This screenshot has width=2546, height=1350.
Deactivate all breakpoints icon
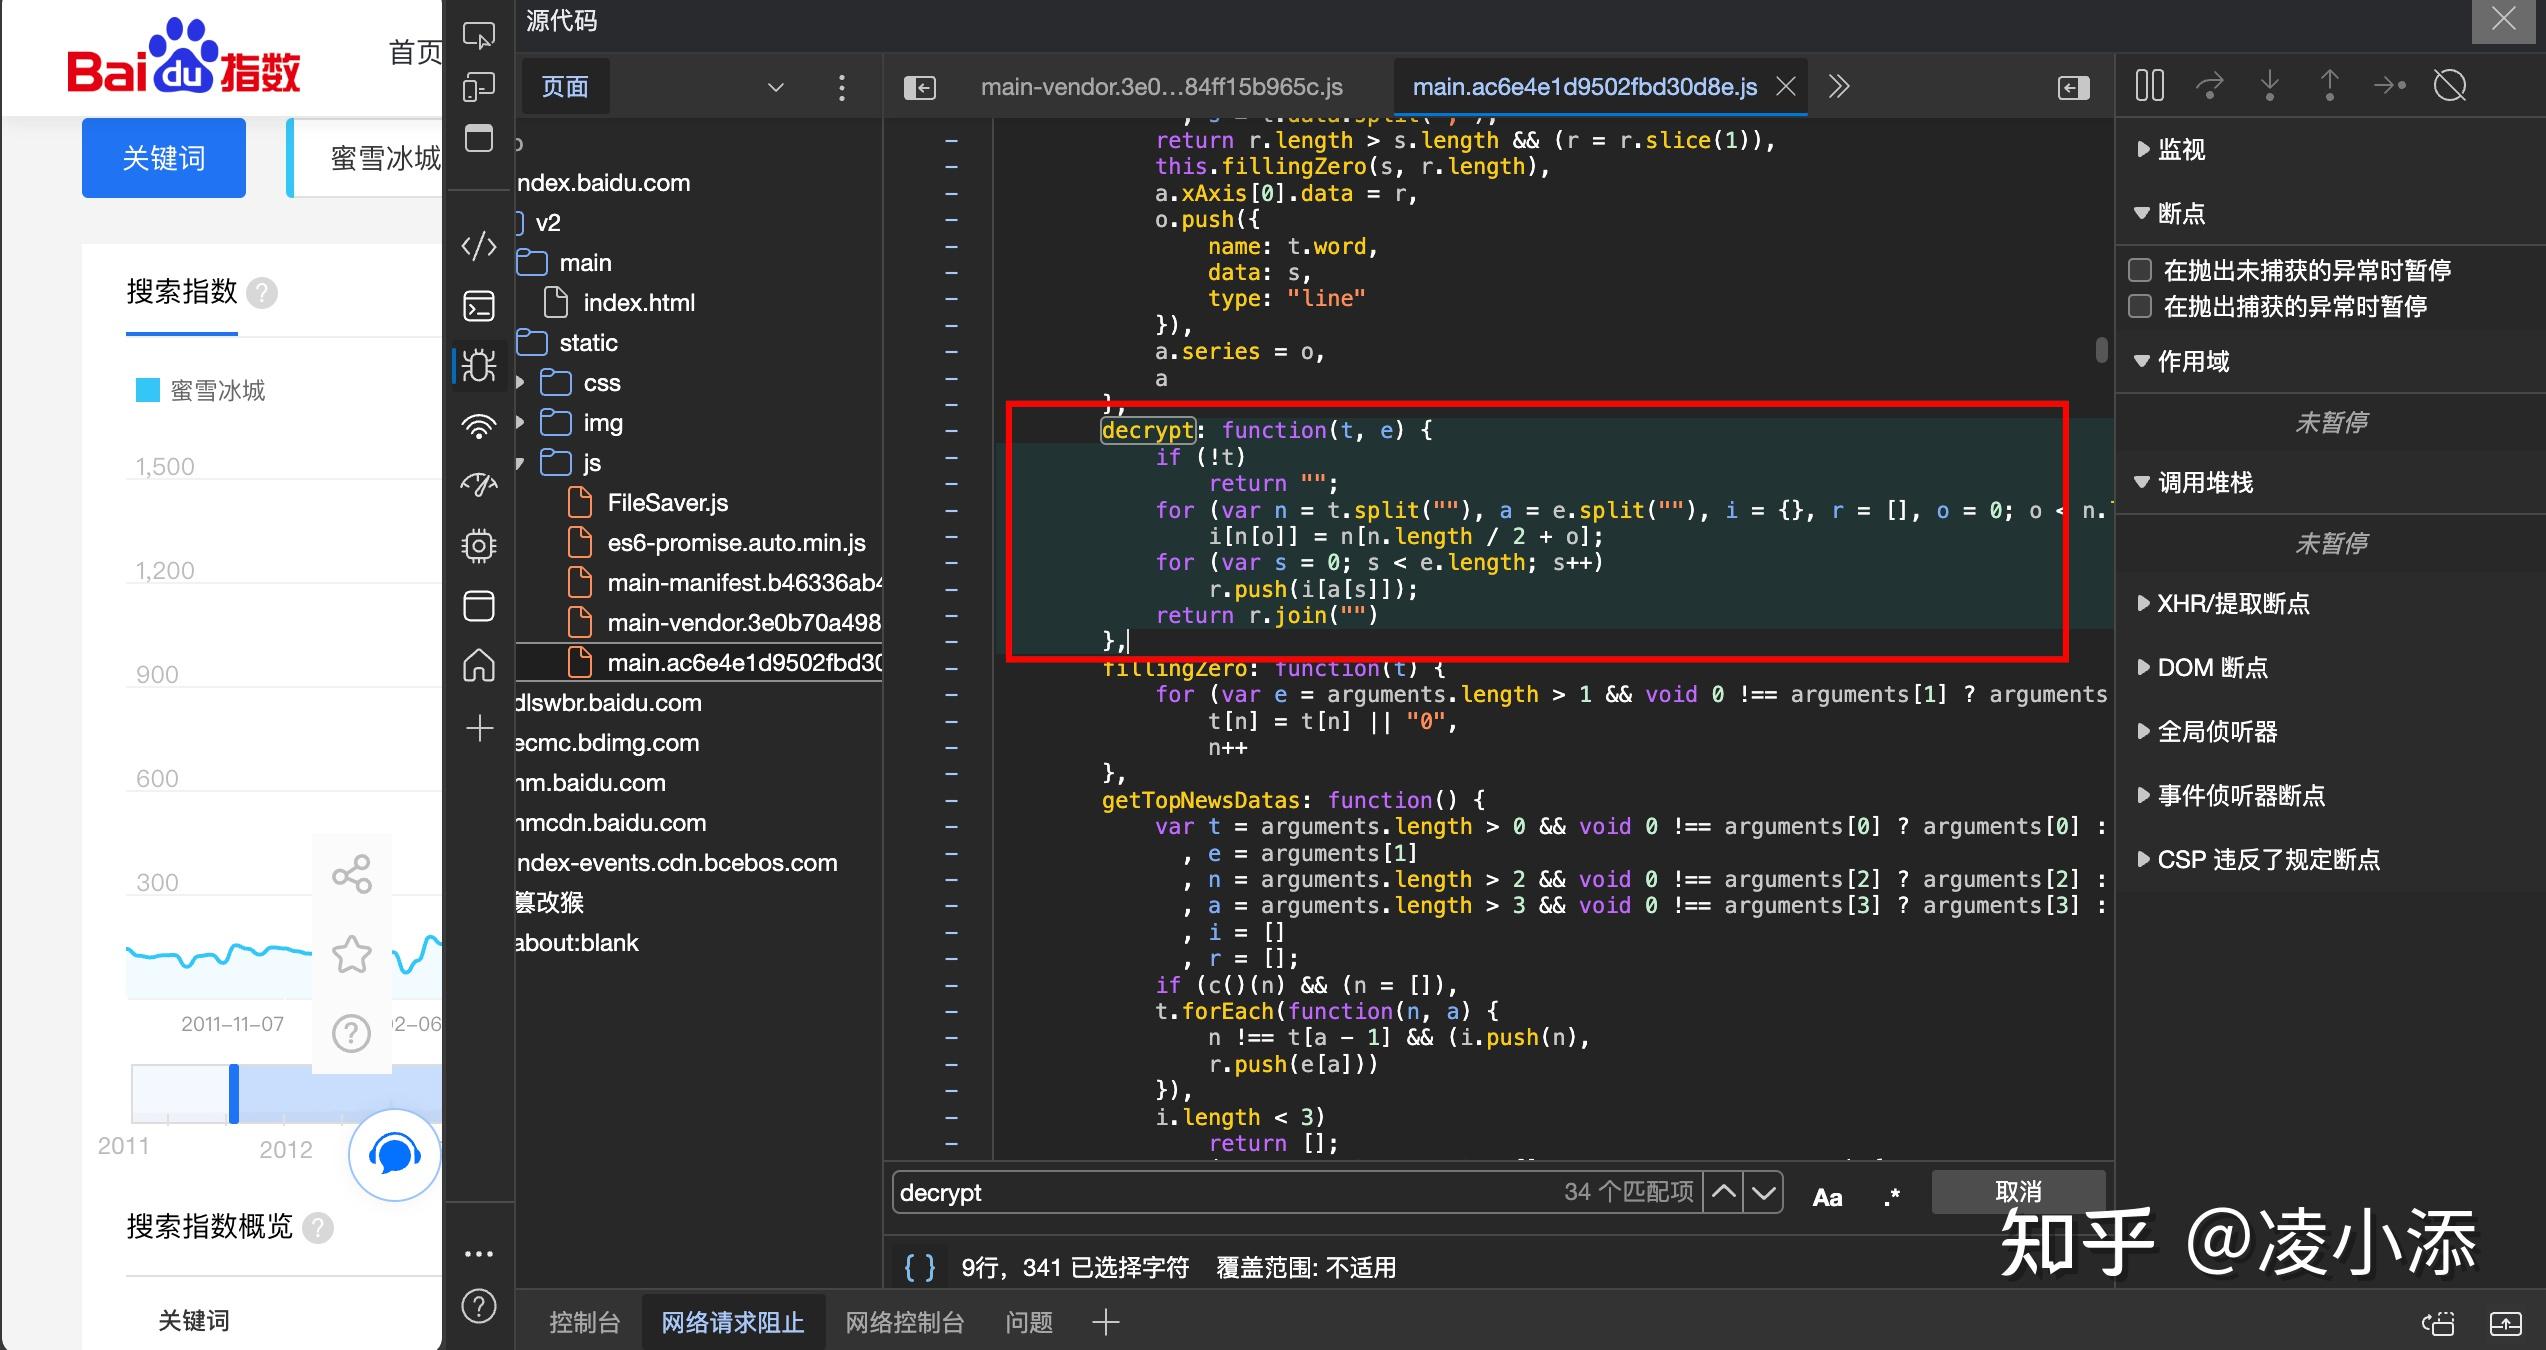[2450, 86]
